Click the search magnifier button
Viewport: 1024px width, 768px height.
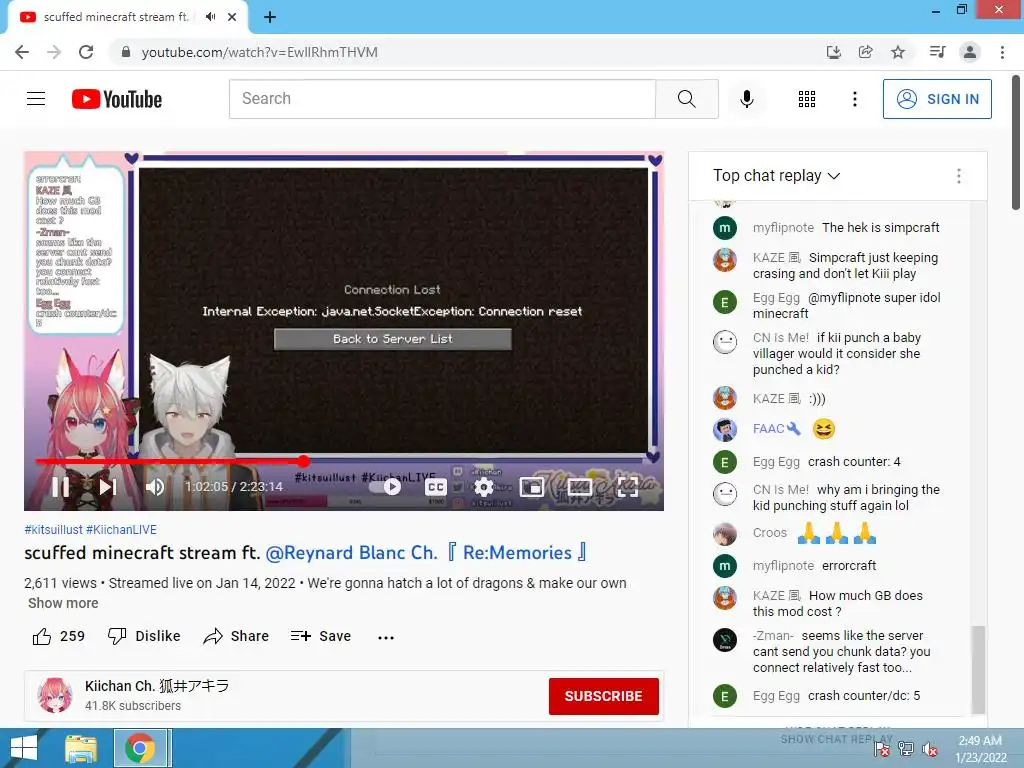pos(686,99)
